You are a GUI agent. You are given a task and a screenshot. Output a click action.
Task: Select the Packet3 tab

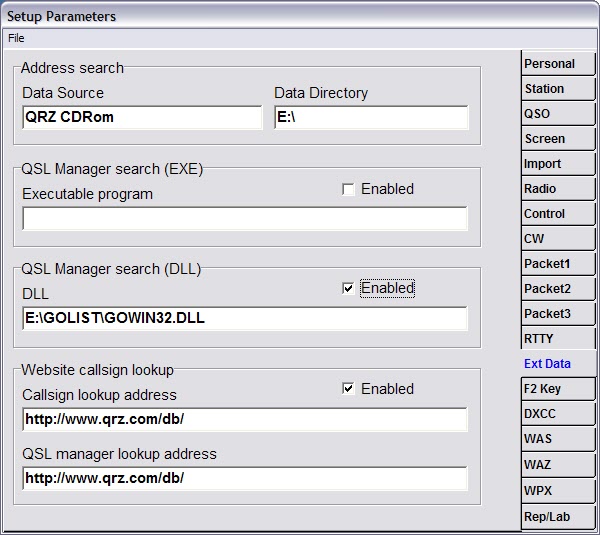click(x=558, y=313)
